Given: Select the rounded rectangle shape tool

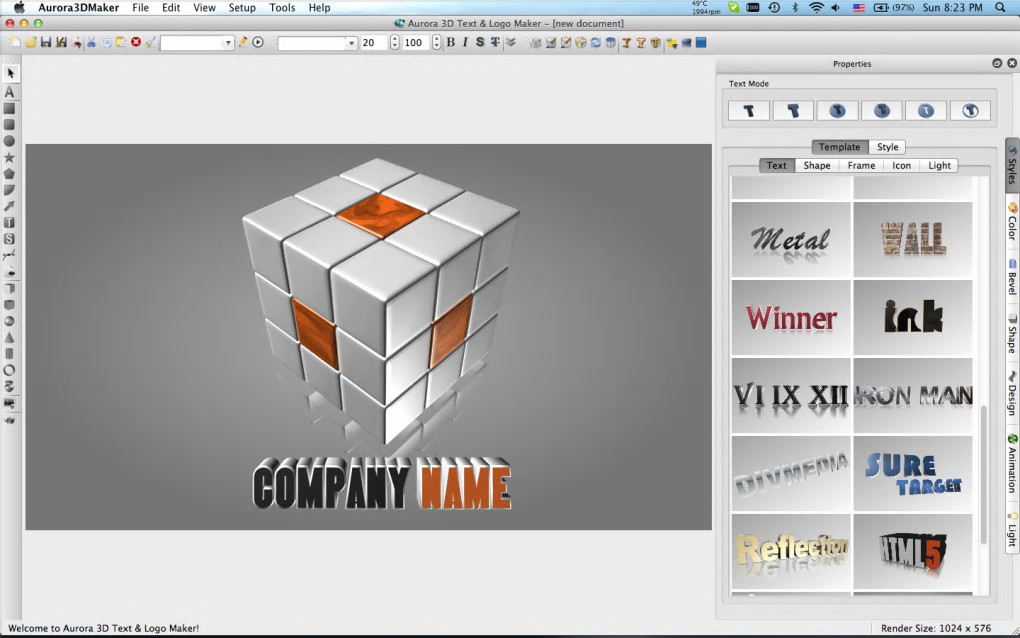Looking at the screenshot, I should point(10,125).
